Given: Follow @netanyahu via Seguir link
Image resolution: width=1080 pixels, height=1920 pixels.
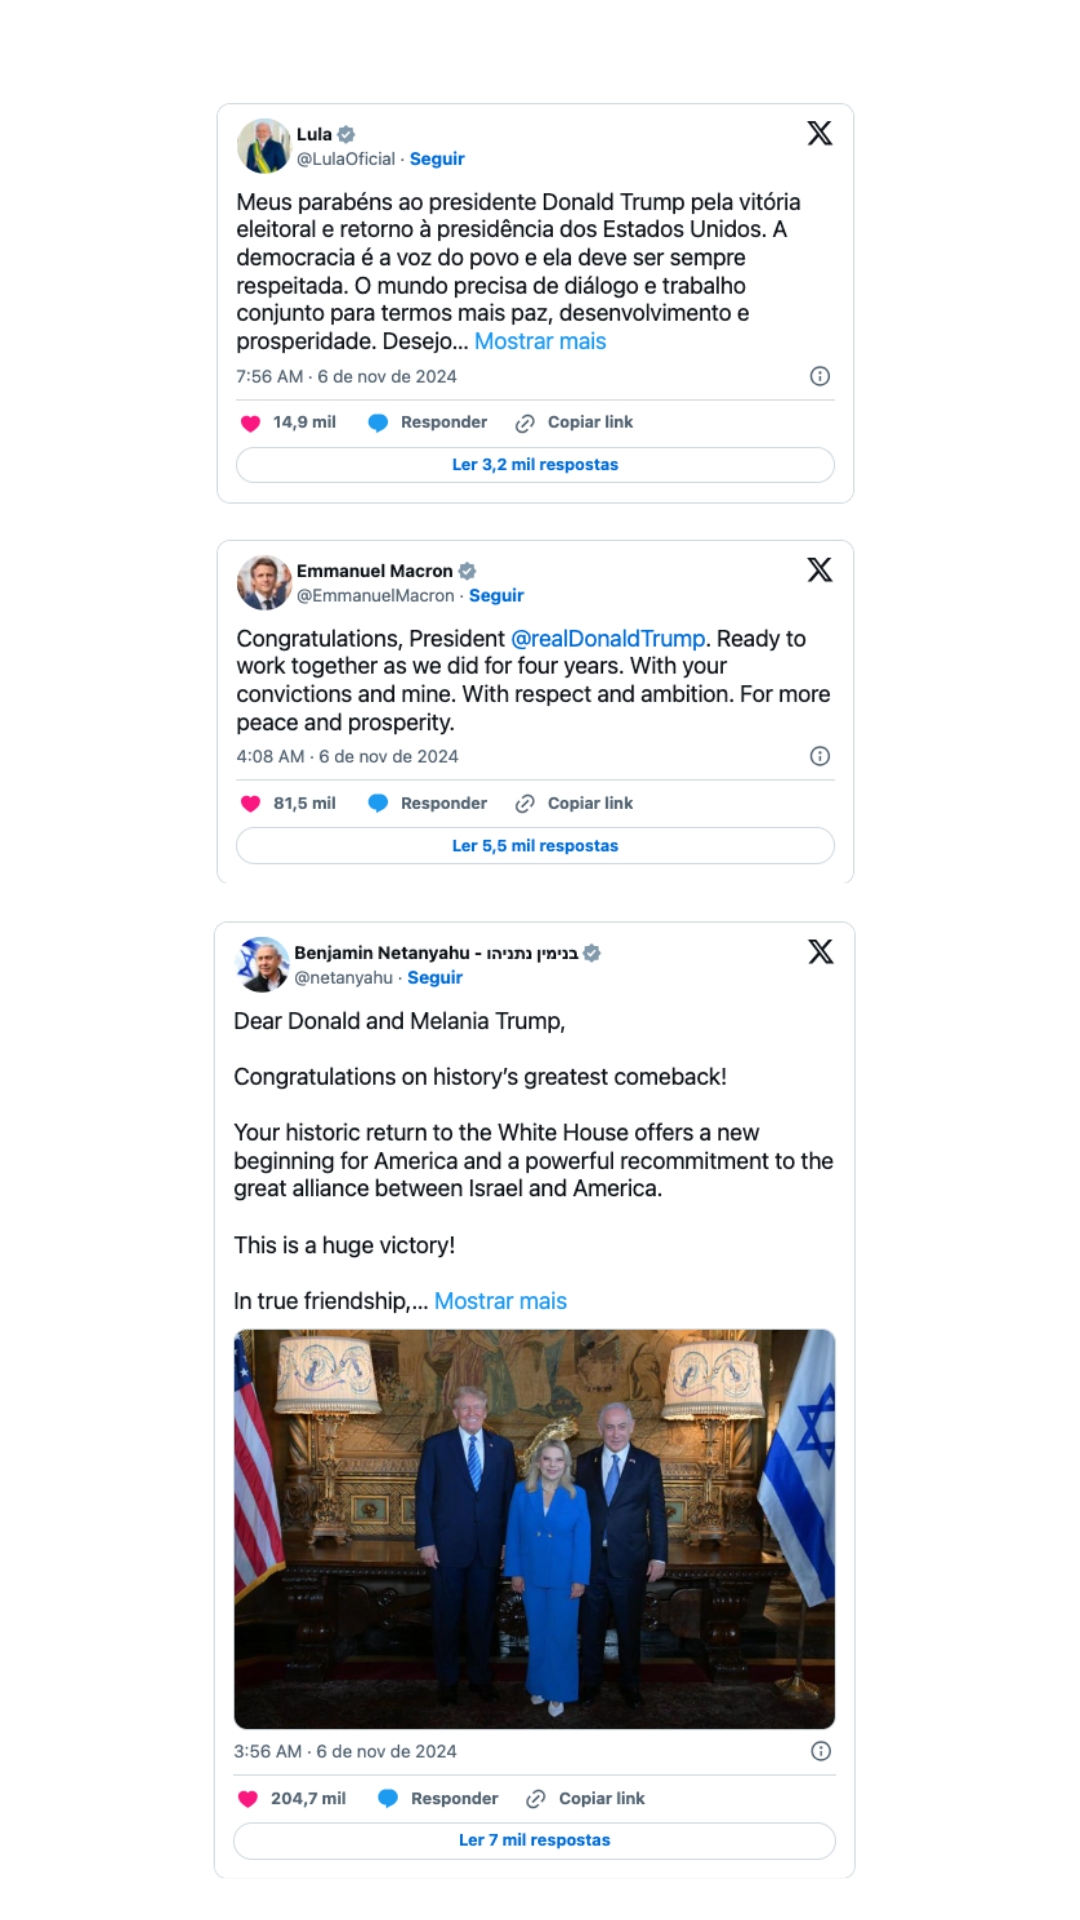Looking at the screenshot, I should click(435, 978).
